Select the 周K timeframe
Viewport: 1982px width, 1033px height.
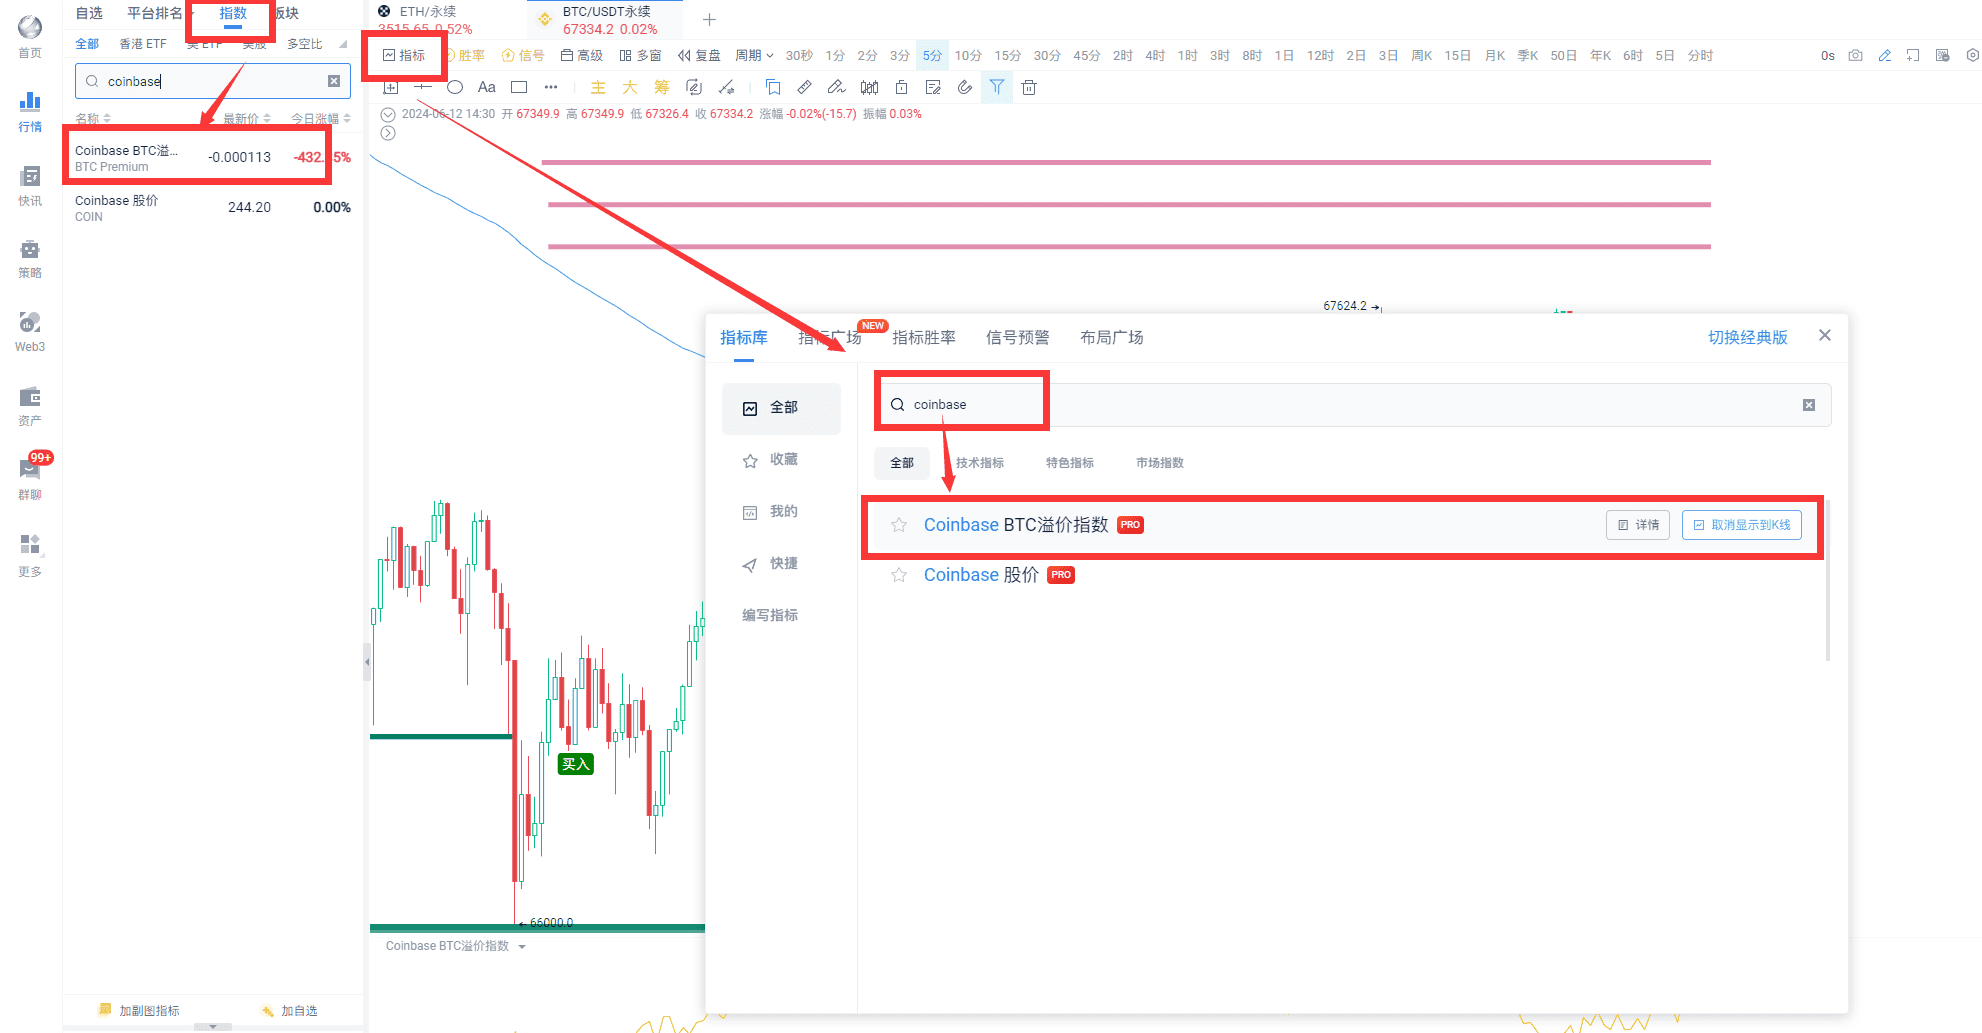pyautogui.click(x=1422, y=55)
